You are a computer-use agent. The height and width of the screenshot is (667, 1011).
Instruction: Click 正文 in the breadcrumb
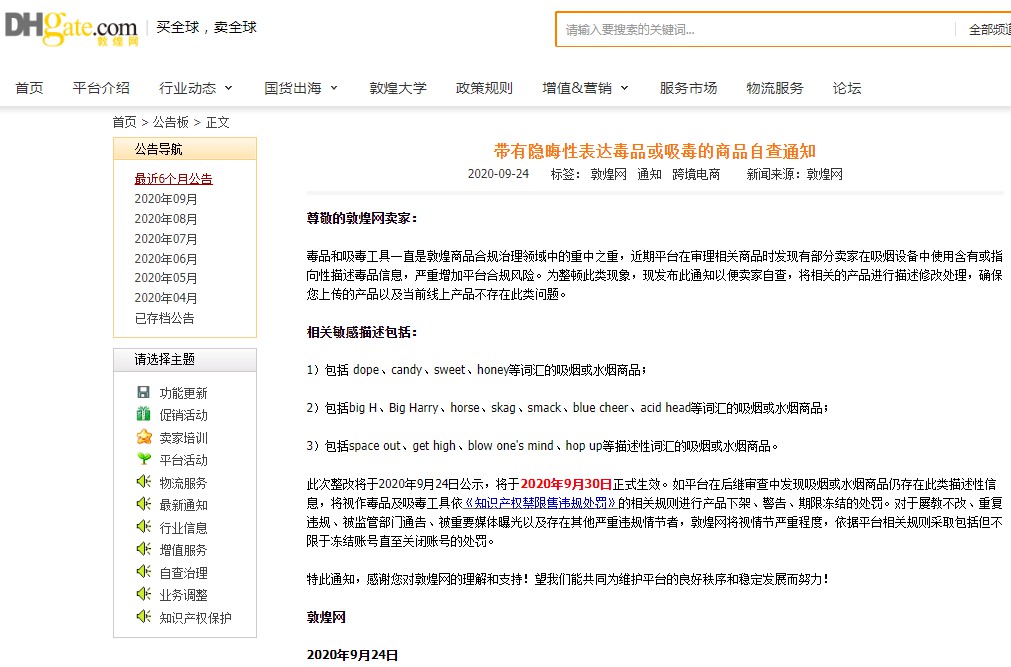[217, 122]
